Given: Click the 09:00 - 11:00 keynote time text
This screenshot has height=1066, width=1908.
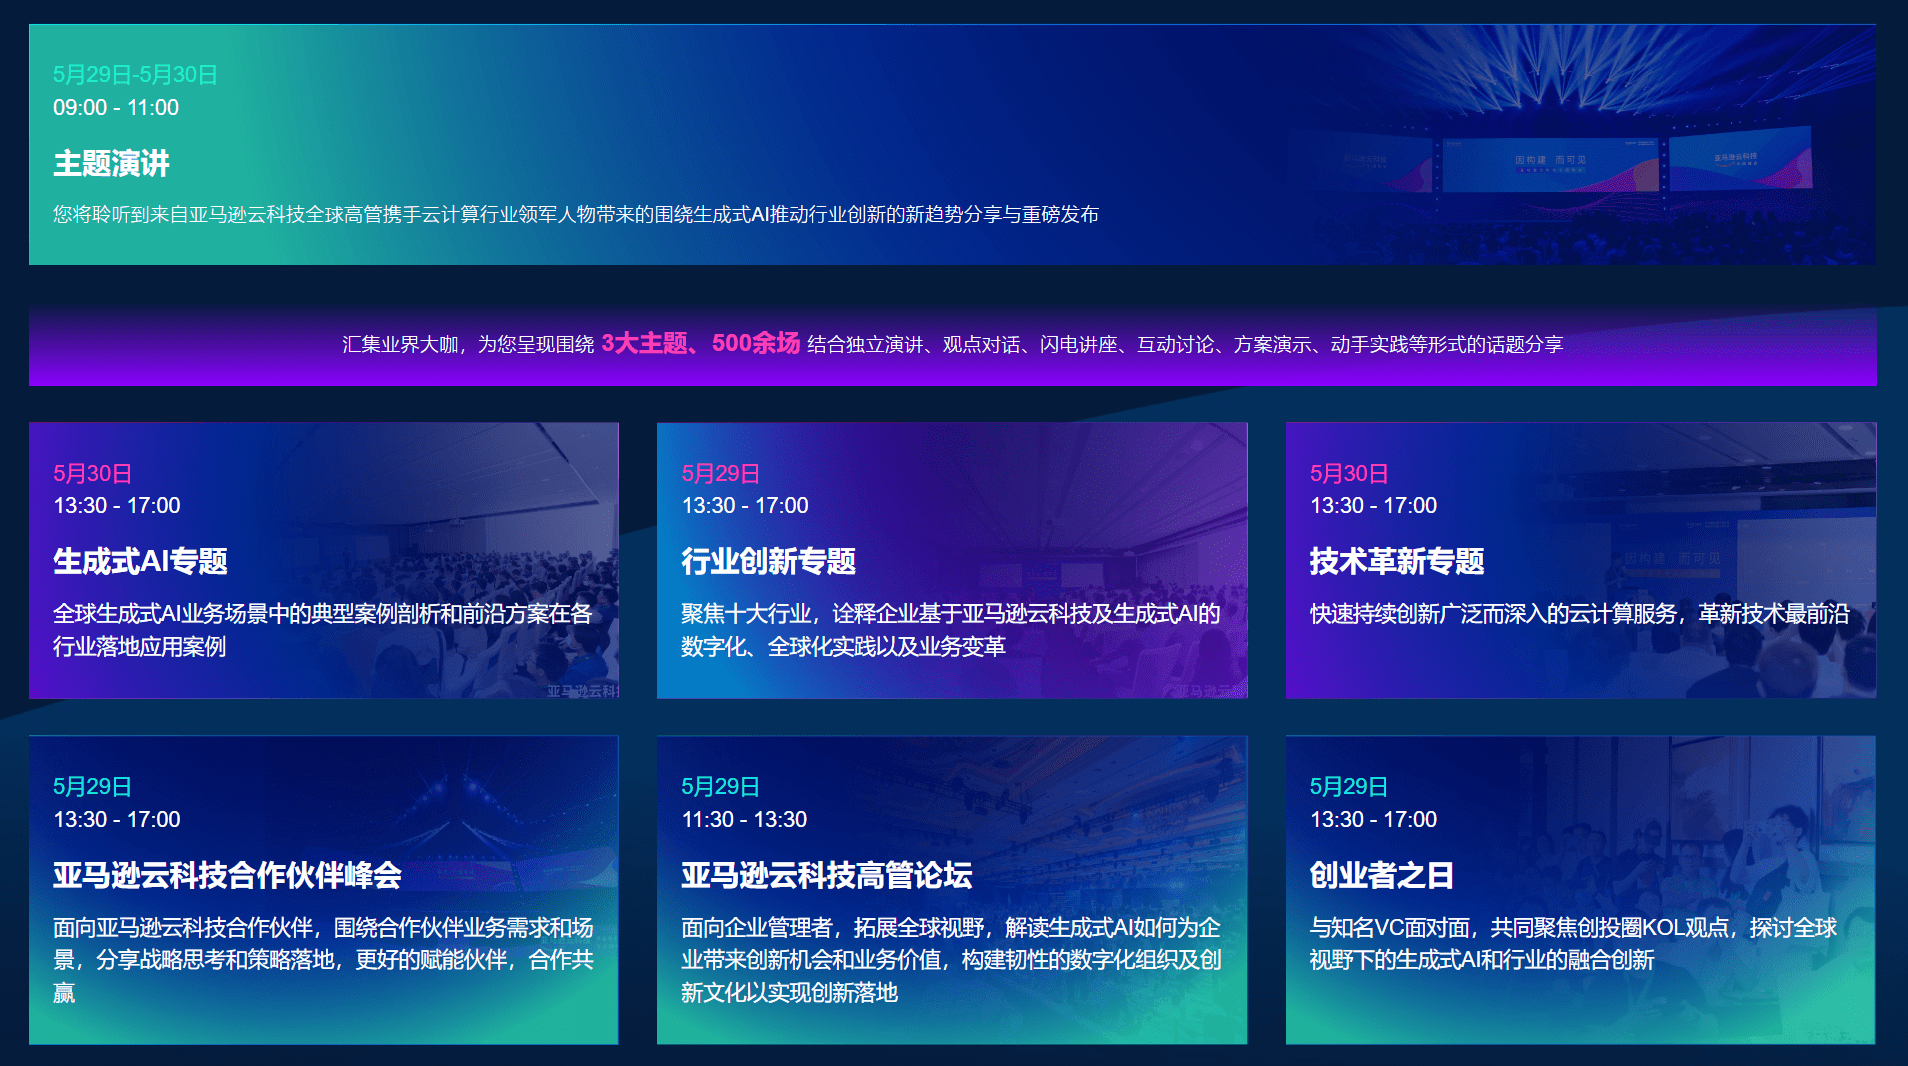Looking at the screenshot, I should coord(115,107).
